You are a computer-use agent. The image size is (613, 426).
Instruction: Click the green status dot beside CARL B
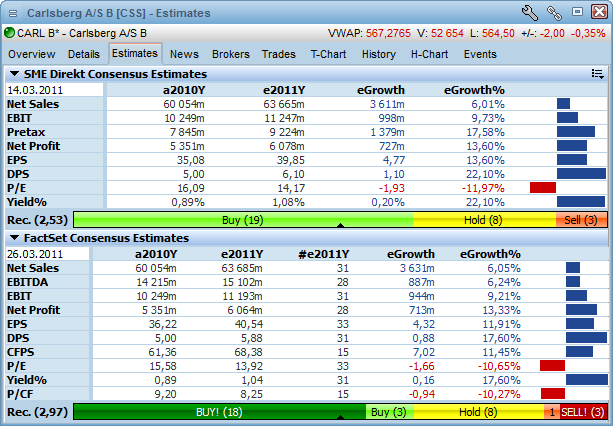click(9, 32)
